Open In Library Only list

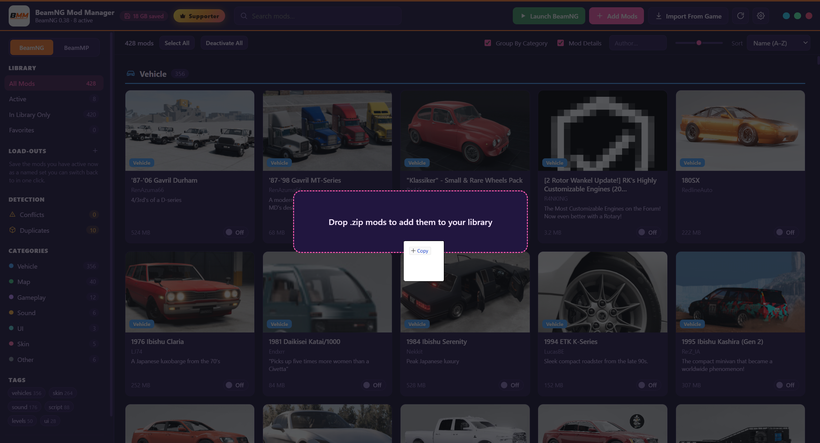point(53,115)
